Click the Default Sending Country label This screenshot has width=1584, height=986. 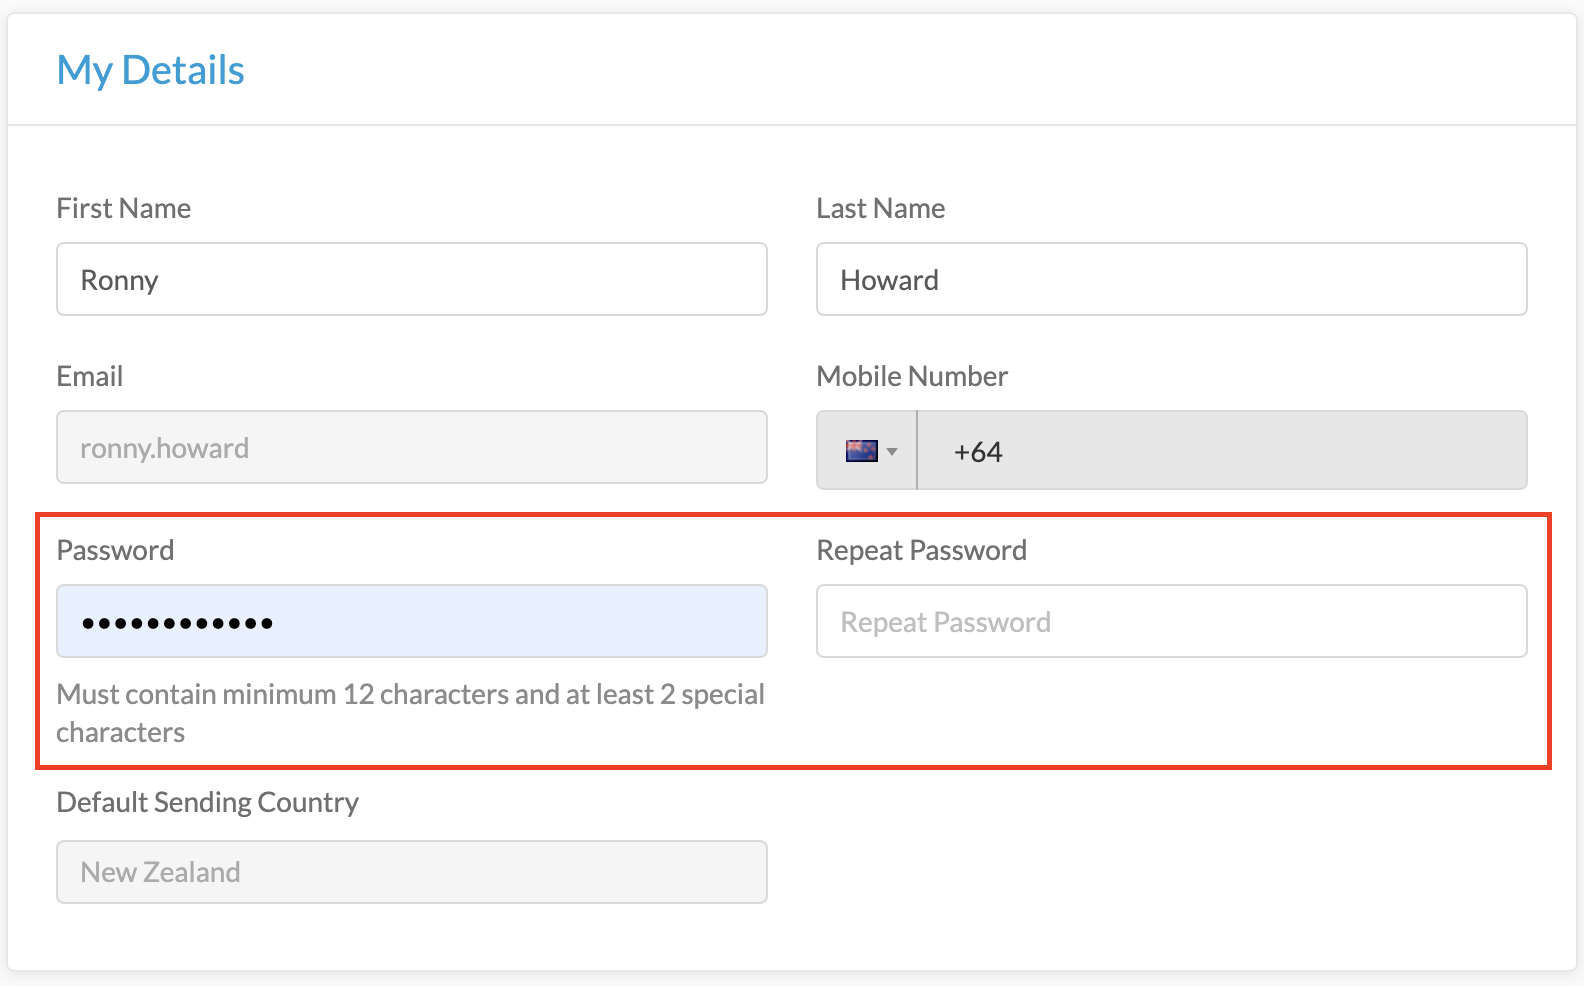tap(208, 802)
